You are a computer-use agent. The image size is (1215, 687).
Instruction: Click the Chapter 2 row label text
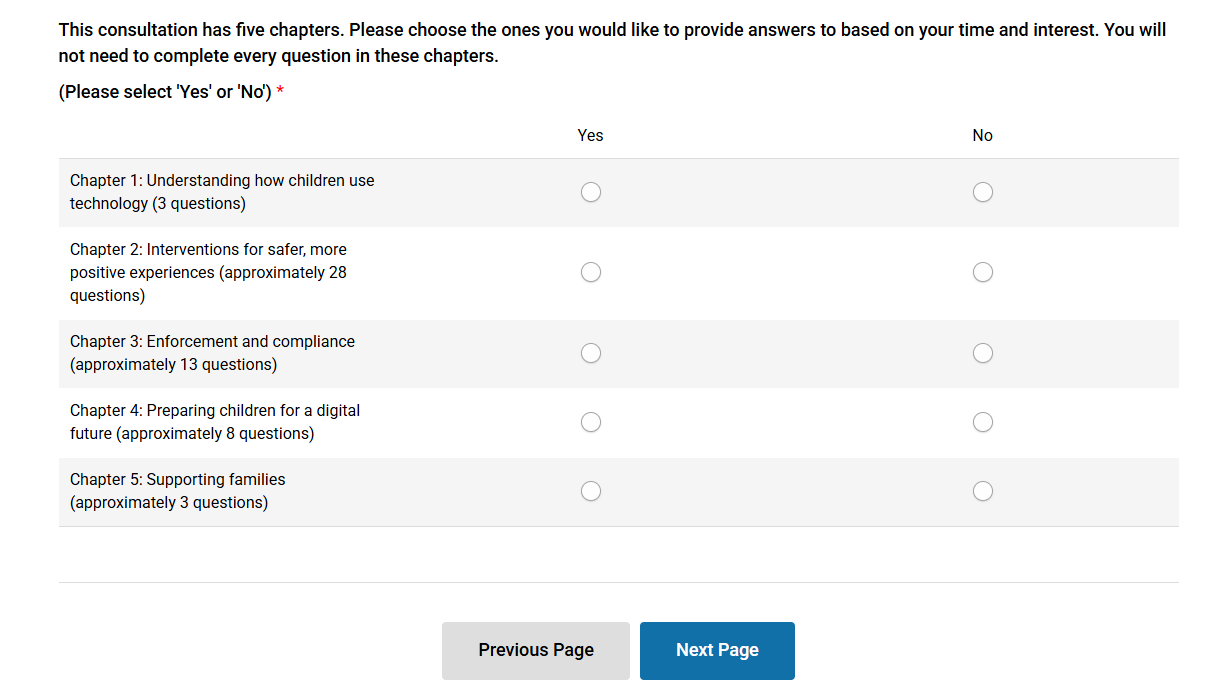point(208,271)
